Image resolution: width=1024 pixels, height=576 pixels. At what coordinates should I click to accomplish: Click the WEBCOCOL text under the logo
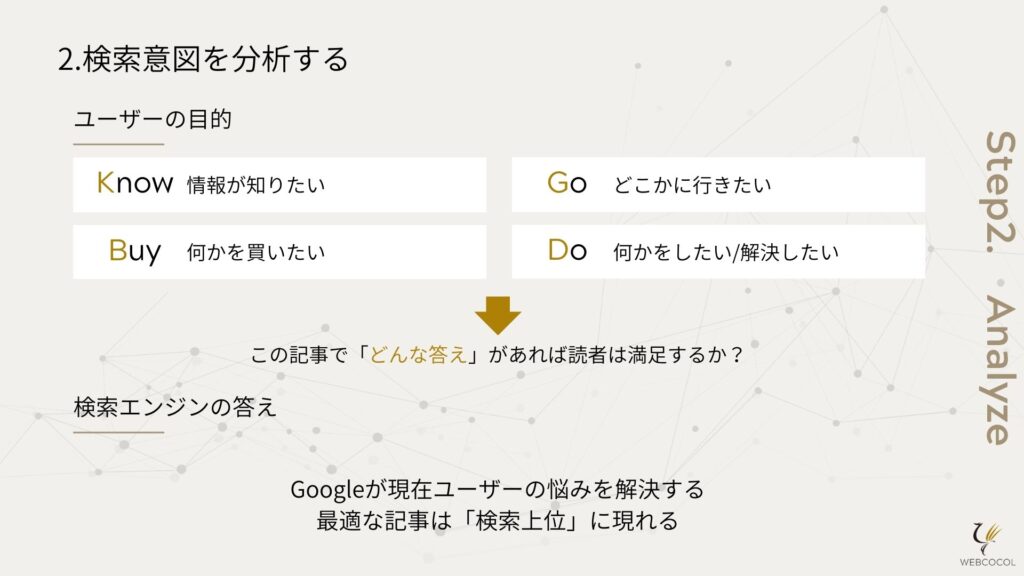coord(987,562)
